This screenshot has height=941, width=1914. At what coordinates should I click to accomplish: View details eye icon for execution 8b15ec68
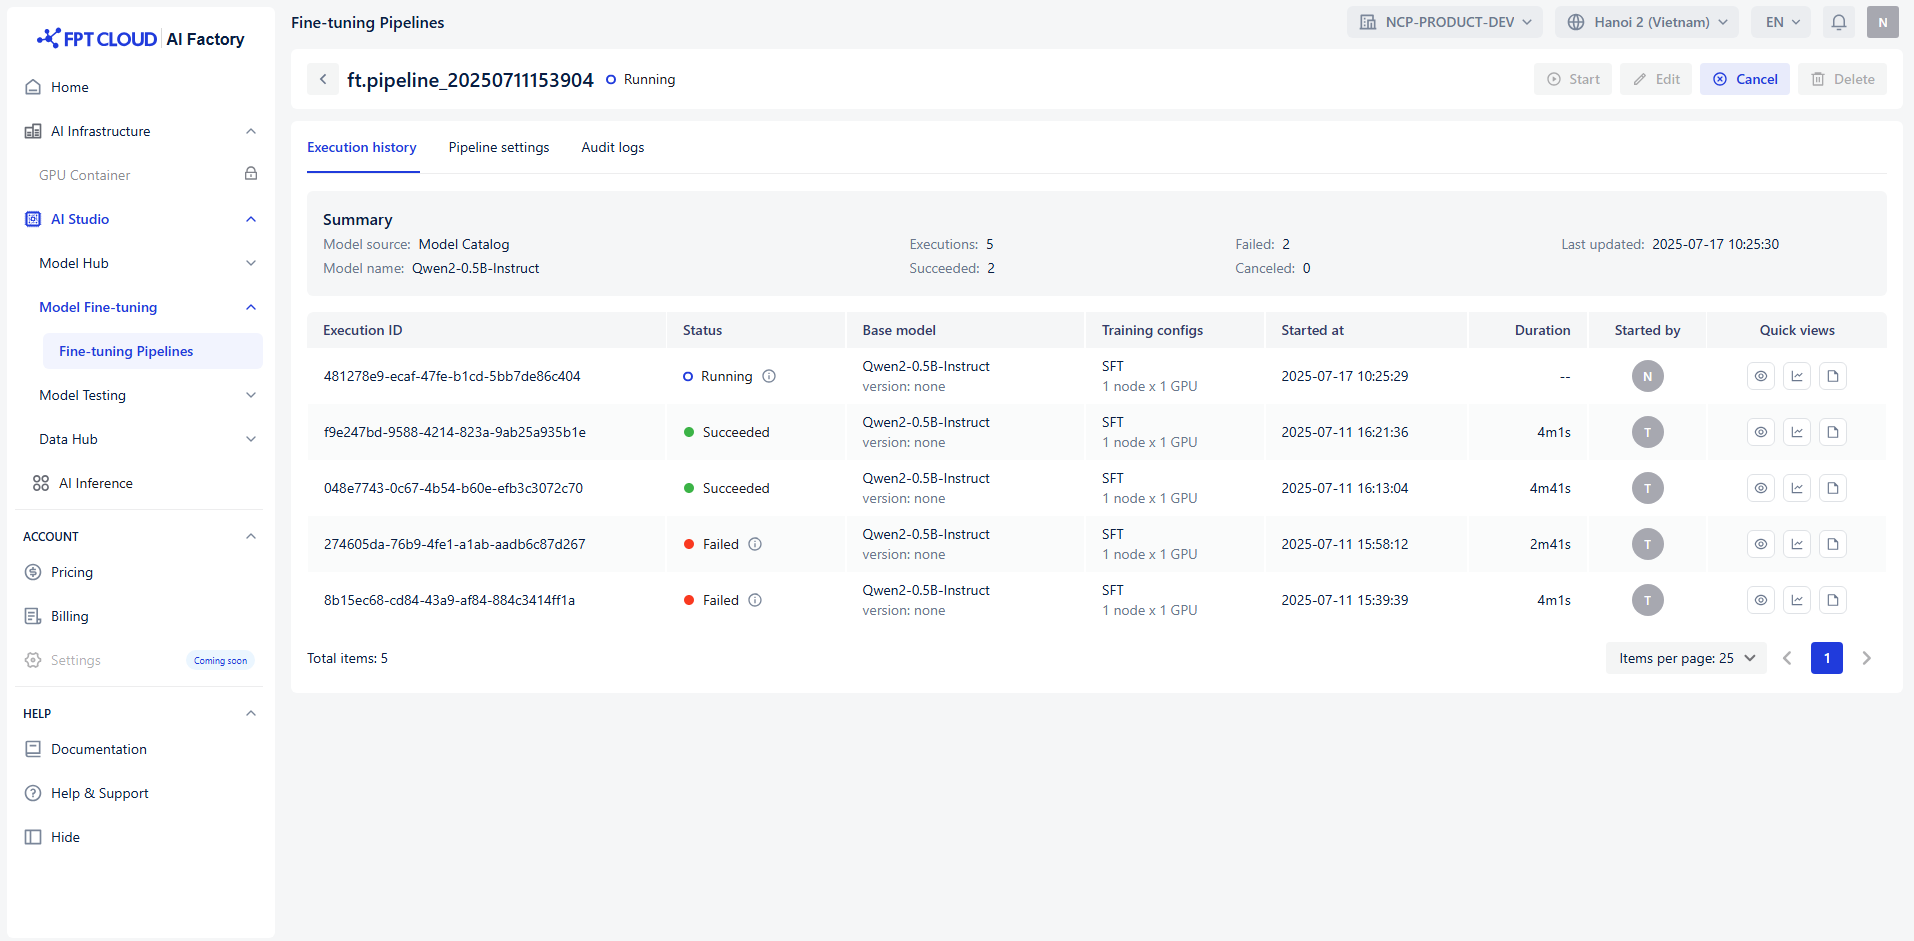tap(1760, 600)
